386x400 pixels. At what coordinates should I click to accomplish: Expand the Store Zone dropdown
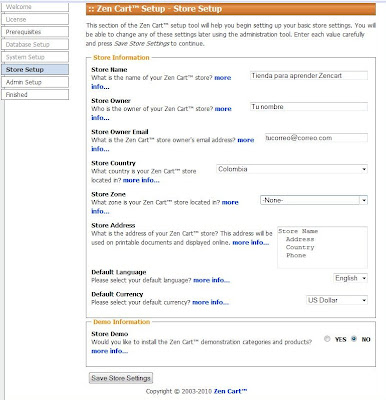point(314,200)
